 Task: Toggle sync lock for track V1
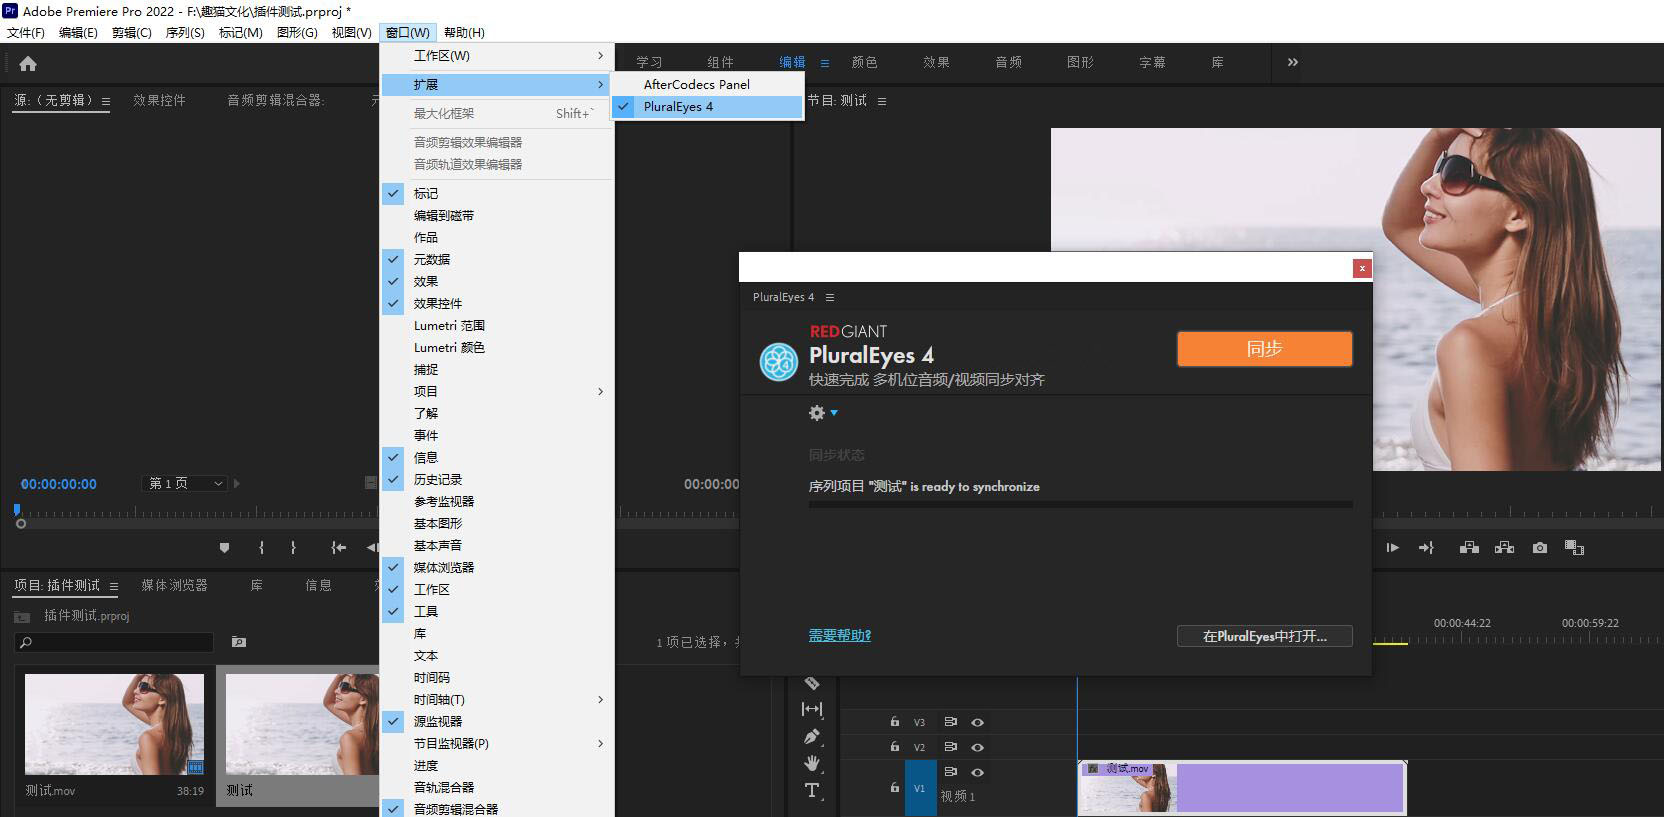coord(951,772)
